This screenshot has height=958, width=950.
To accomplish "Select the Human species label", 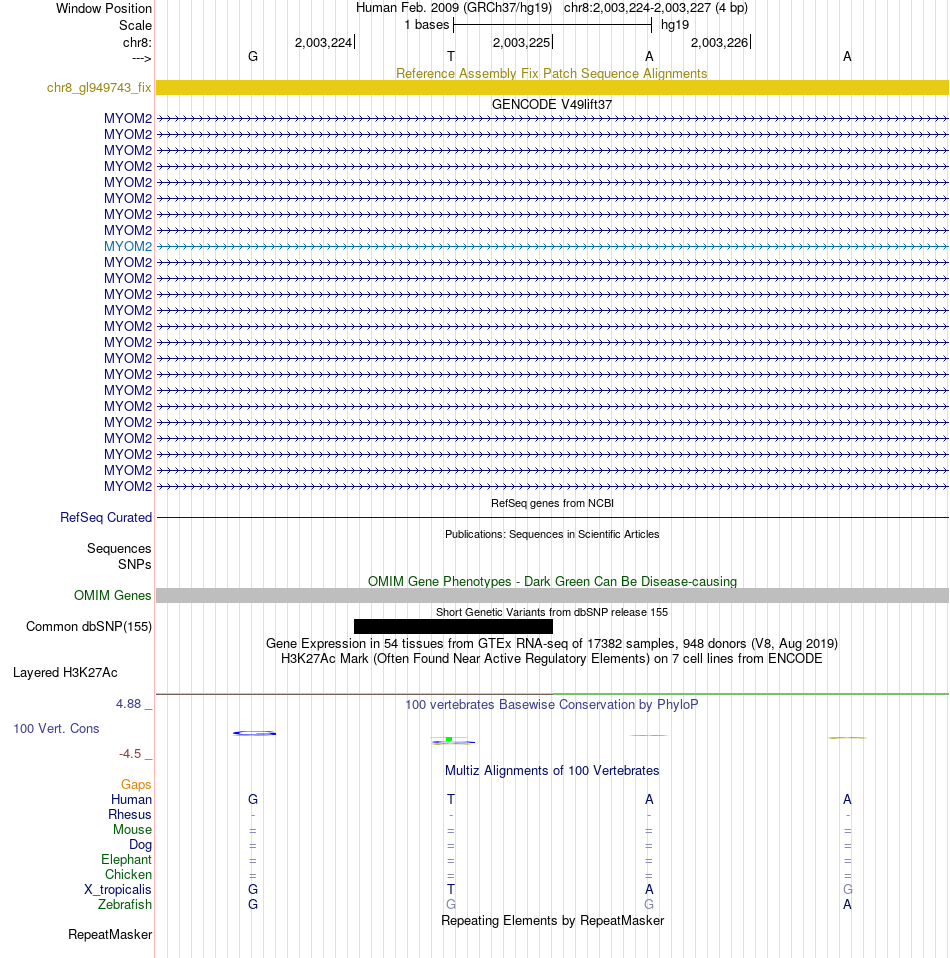I will point(131,799).
